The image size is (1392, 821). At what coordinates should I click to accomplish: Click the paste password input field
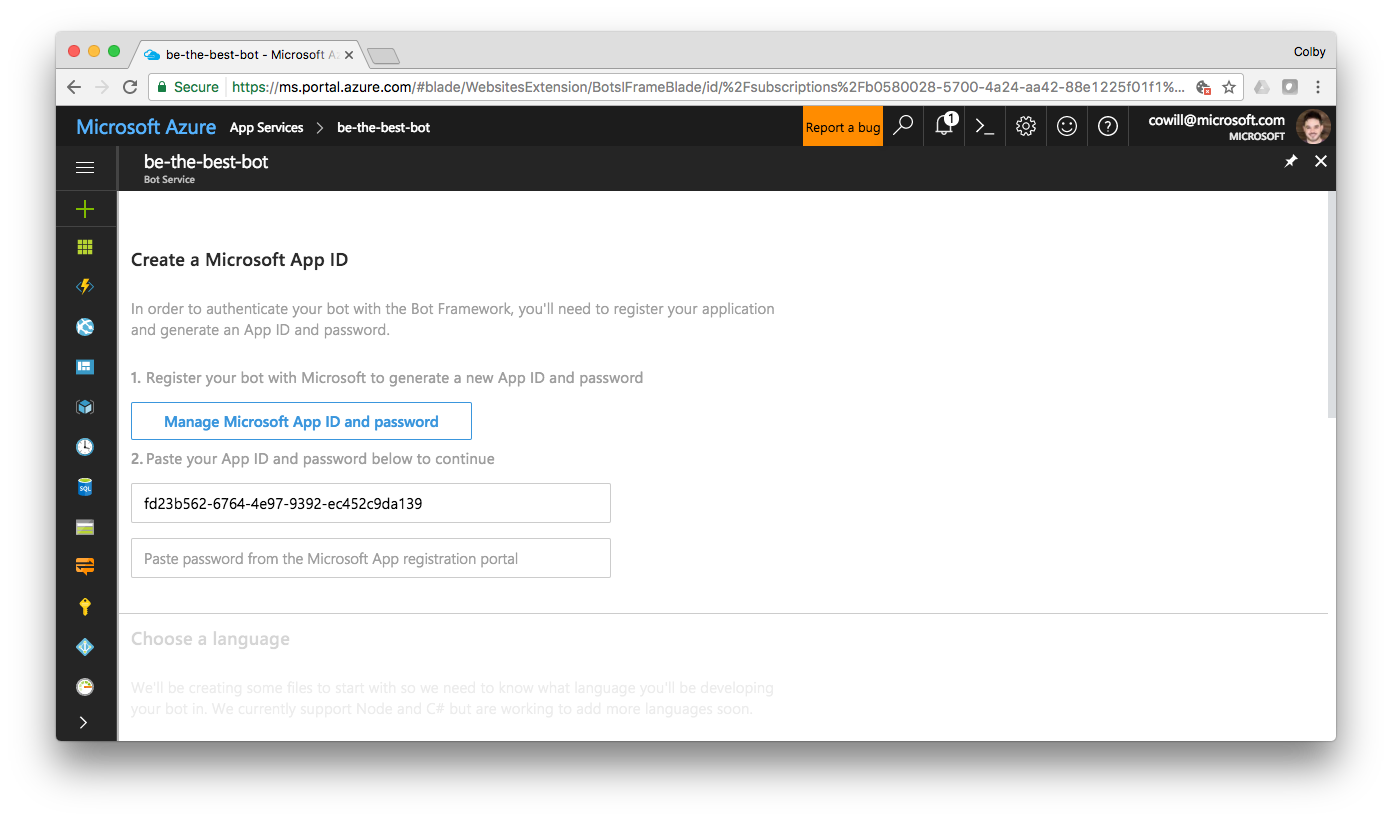(x=371, y=558)
